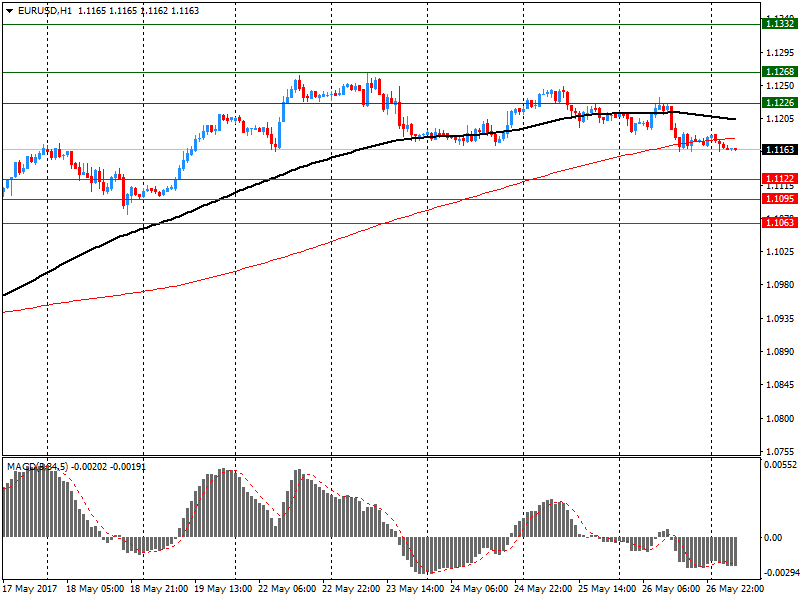Screen dimensions: 800x600
Task: Click the 26 May 22:00 time label
Action: (x=735, y=589)
